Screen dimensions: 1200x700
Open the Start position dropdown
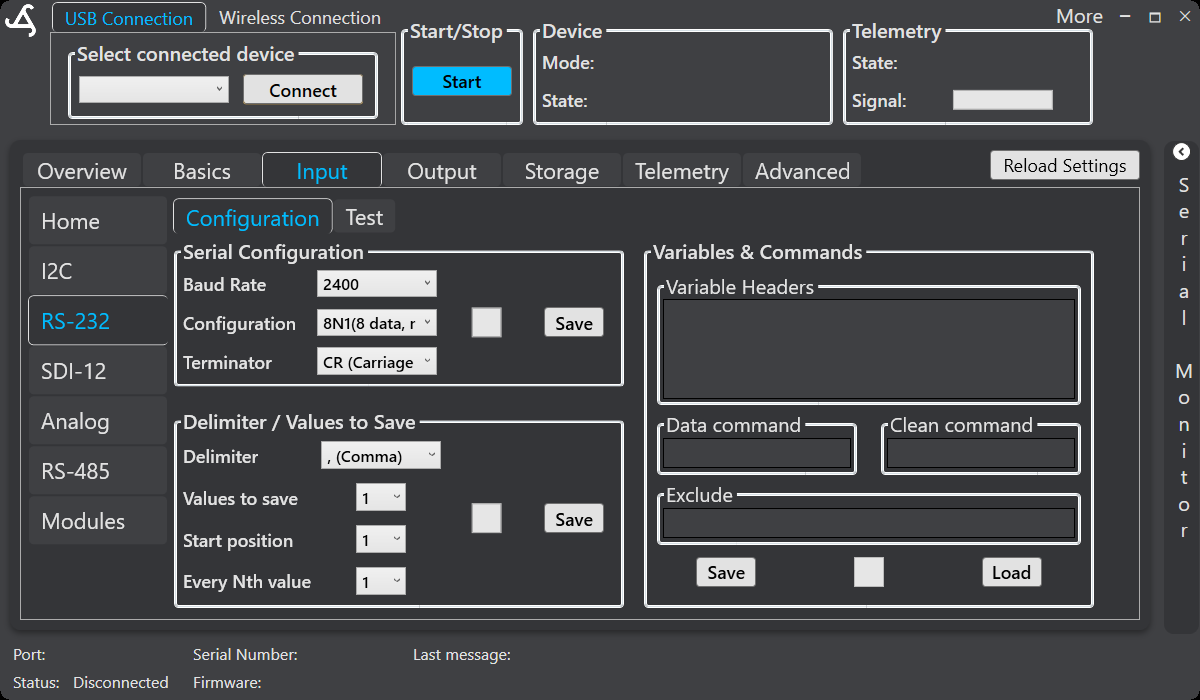point(381,540)
